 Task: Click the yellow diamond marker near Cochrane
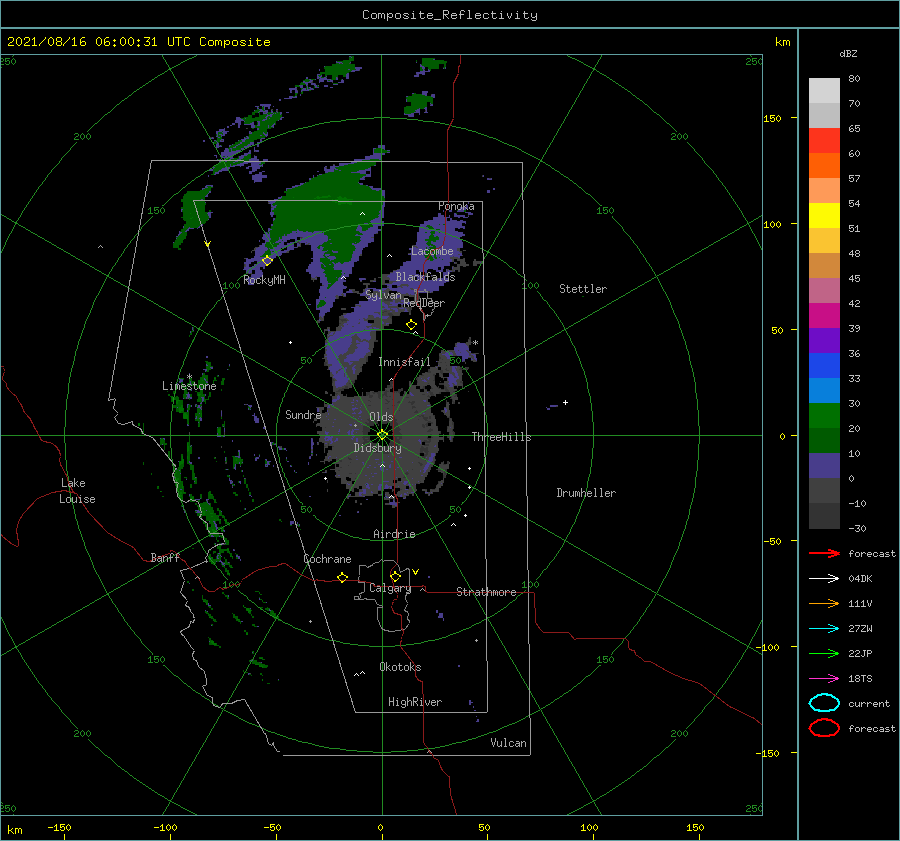343,577
